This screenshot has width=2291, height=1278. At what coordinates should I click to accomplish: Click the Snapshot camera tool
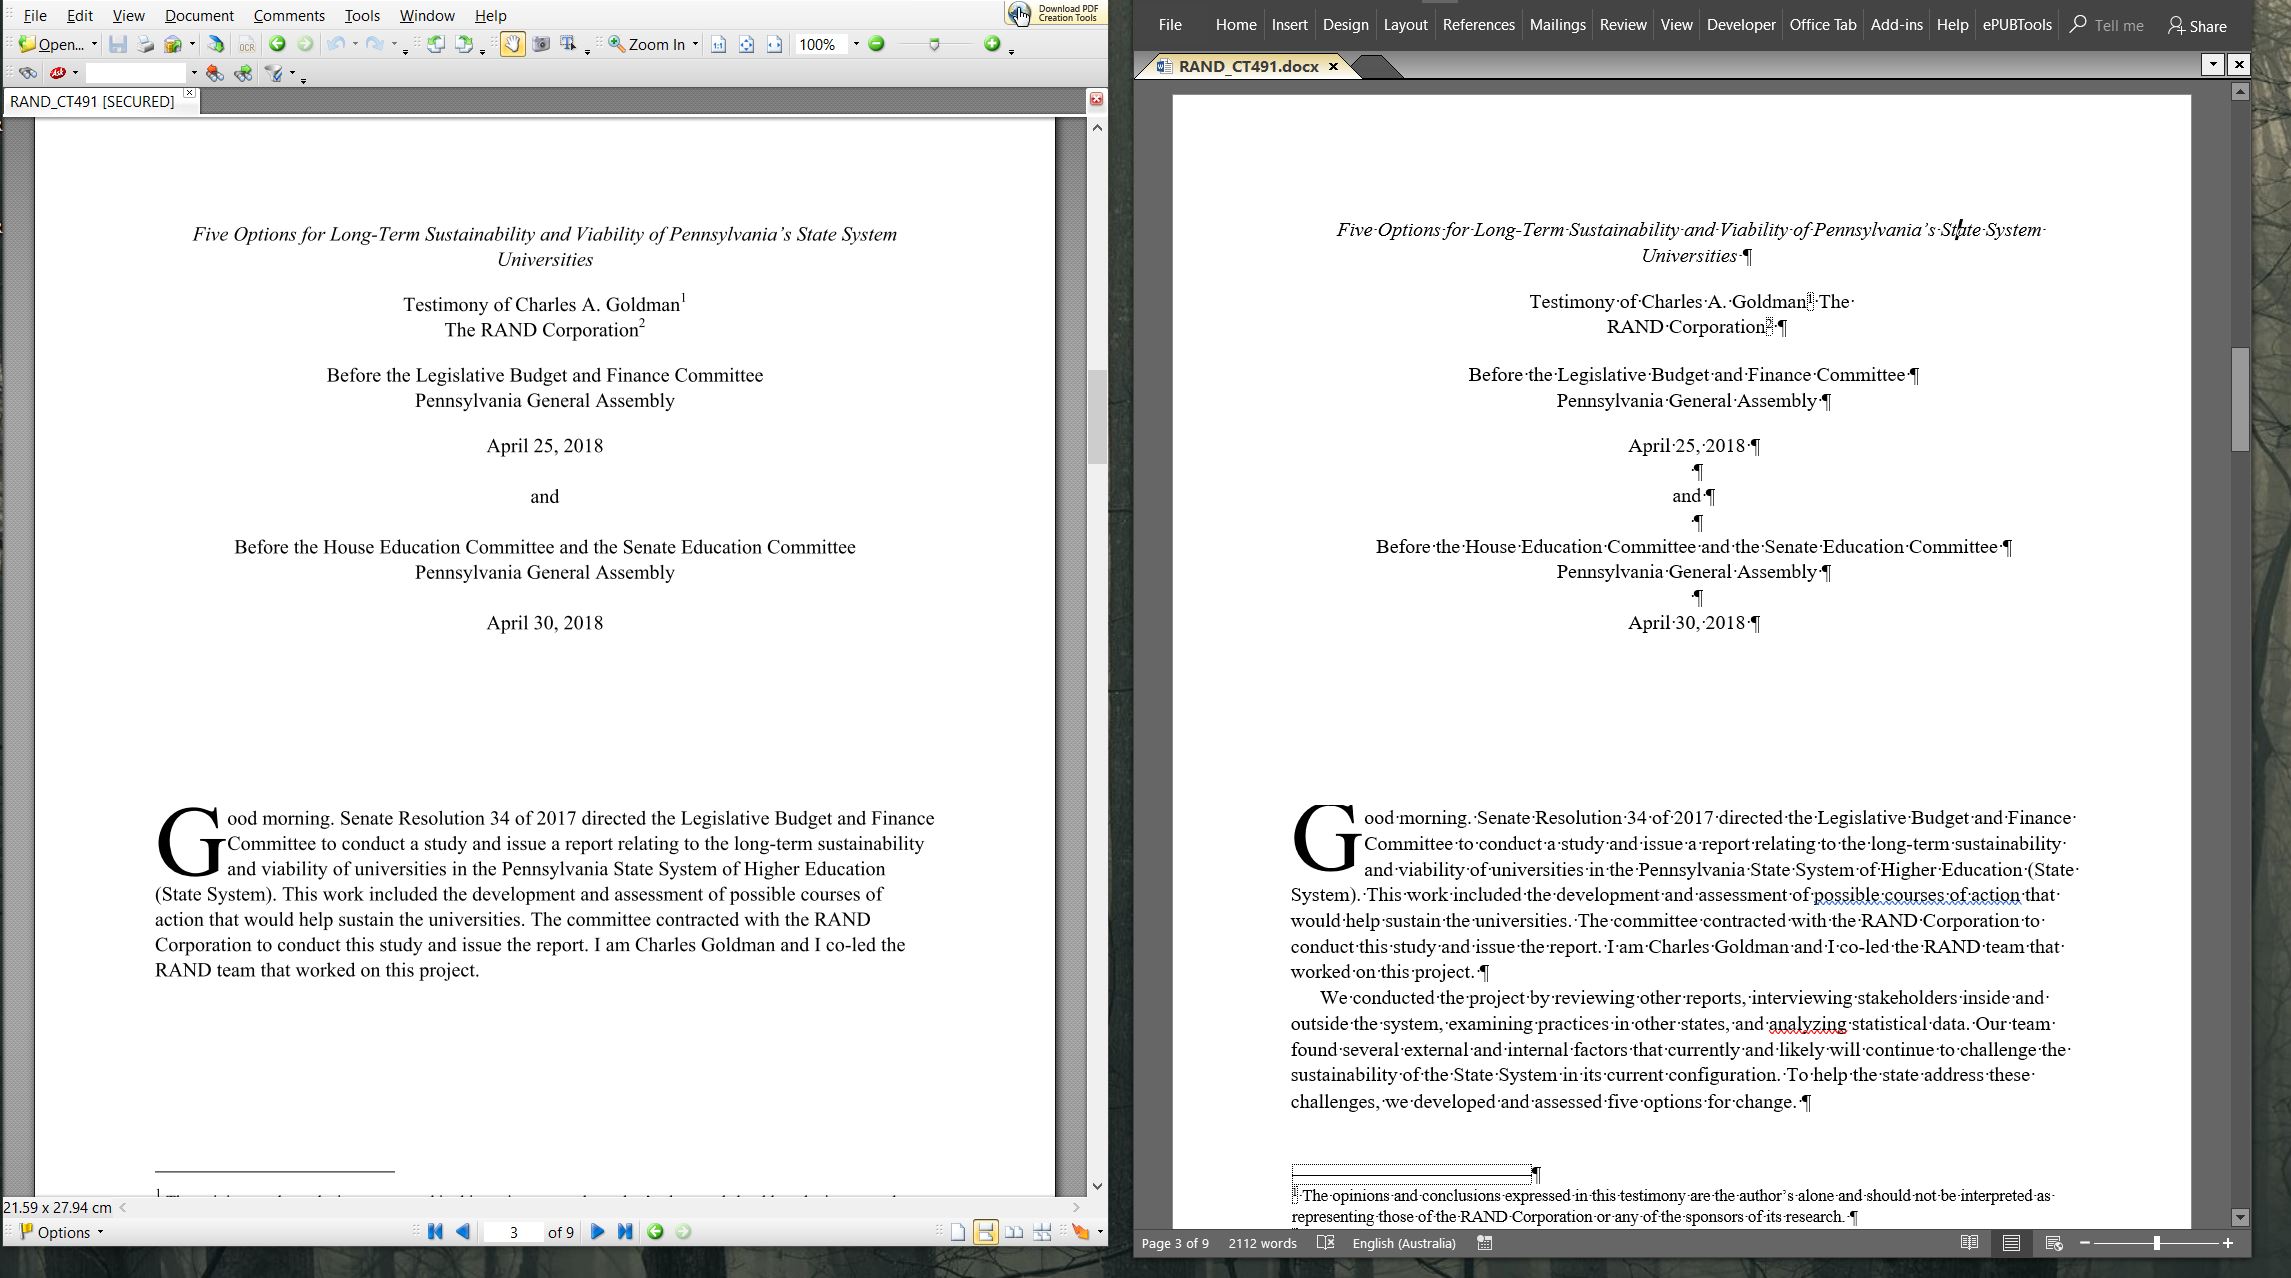click(541, 44)
